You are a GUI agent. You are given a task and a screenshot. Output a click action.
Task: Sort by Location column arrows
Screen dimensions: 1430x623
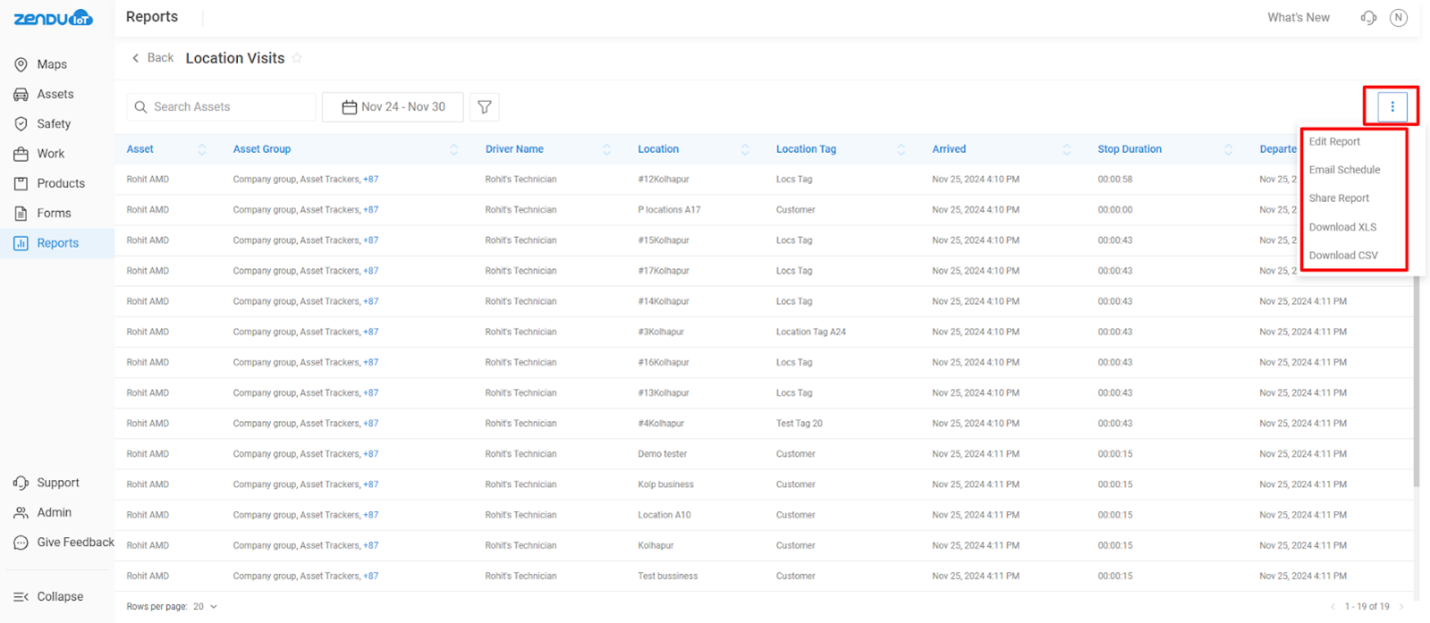pyautogui.click(x=745, y=150)
